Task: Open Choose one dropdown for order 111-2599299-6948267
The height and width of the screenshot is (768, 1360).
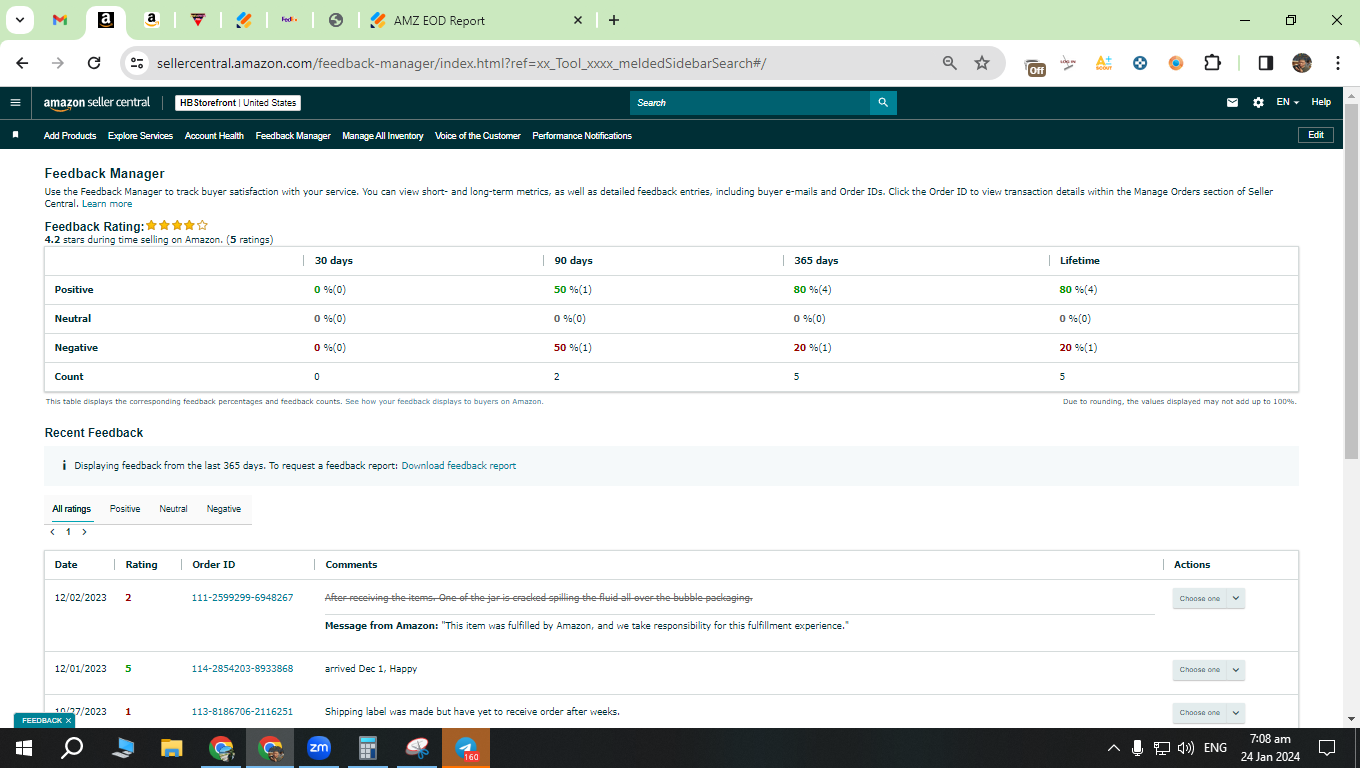Action: pos(1208,598)
